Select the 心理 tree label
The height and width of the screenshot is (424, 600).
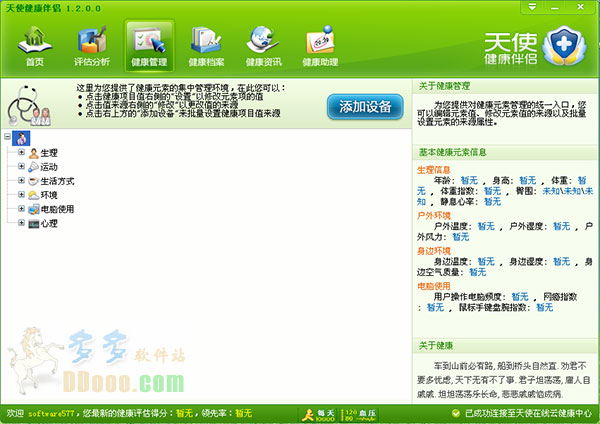[49, 223]
